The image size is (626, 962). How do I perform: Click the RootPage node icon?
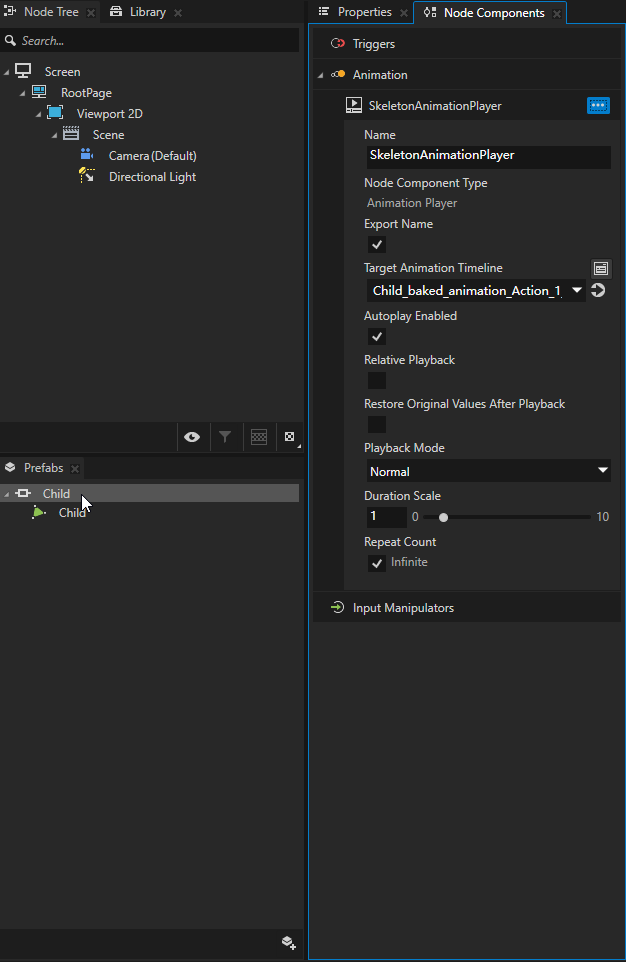pos(39,92)
